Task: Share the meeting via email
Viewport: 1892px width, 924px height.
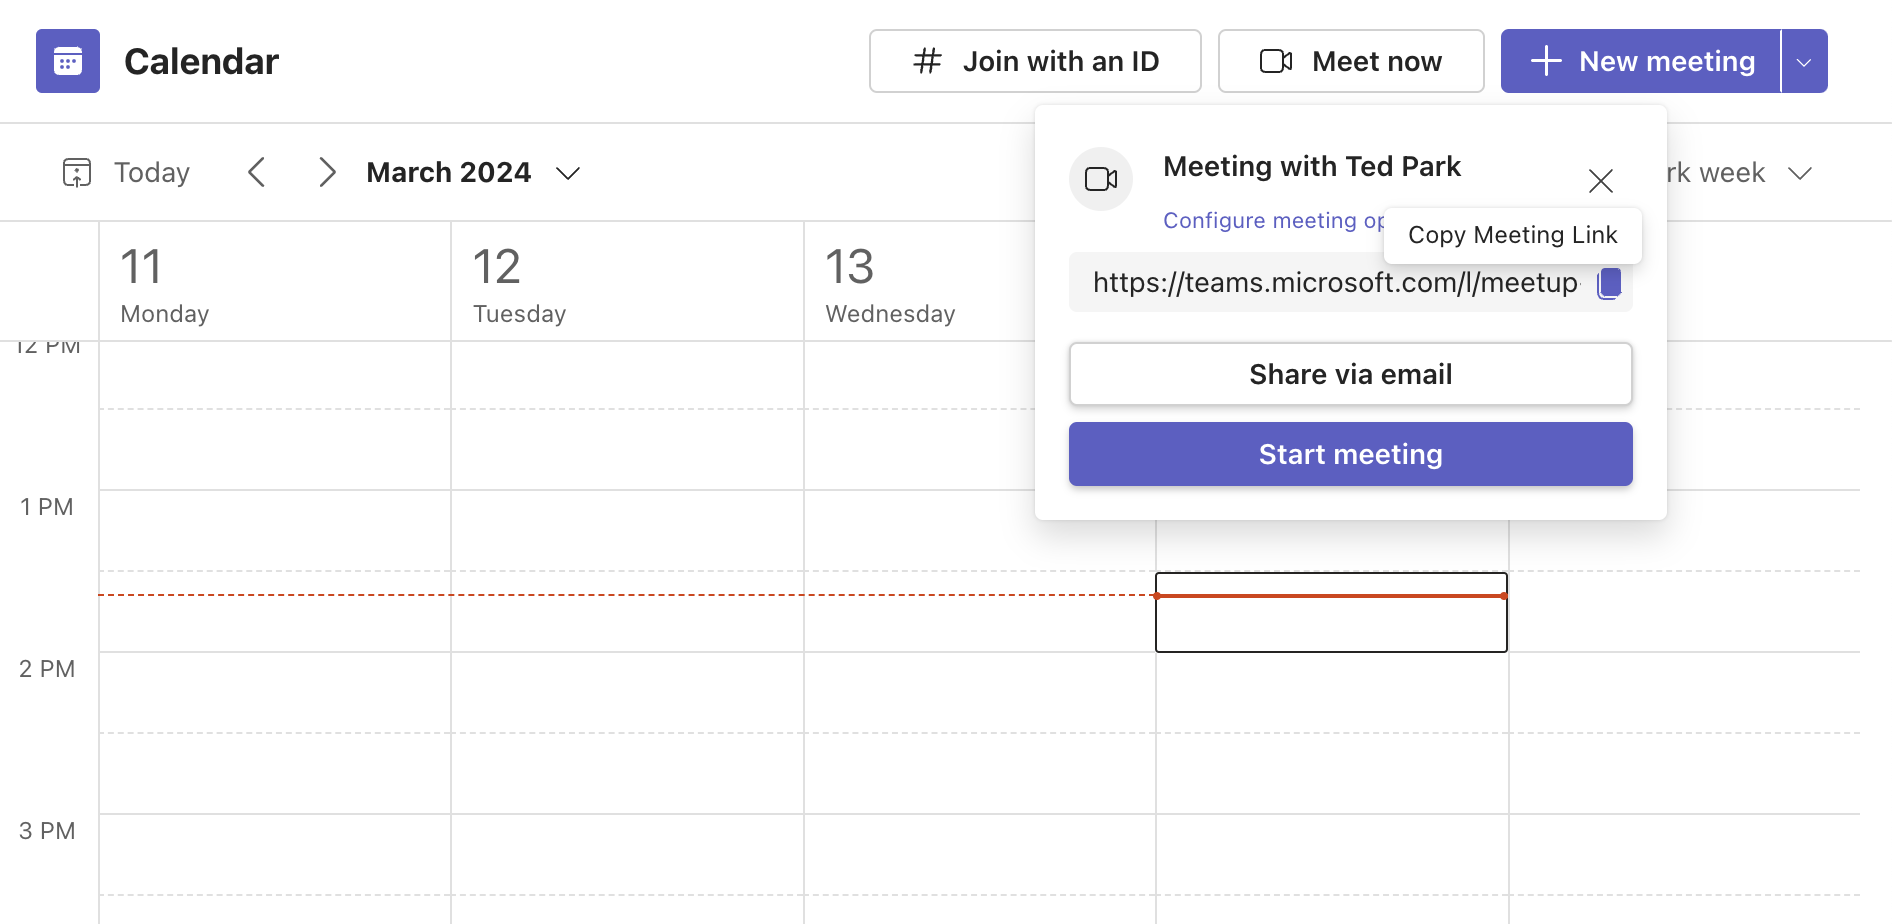Action: point(1350,373)
